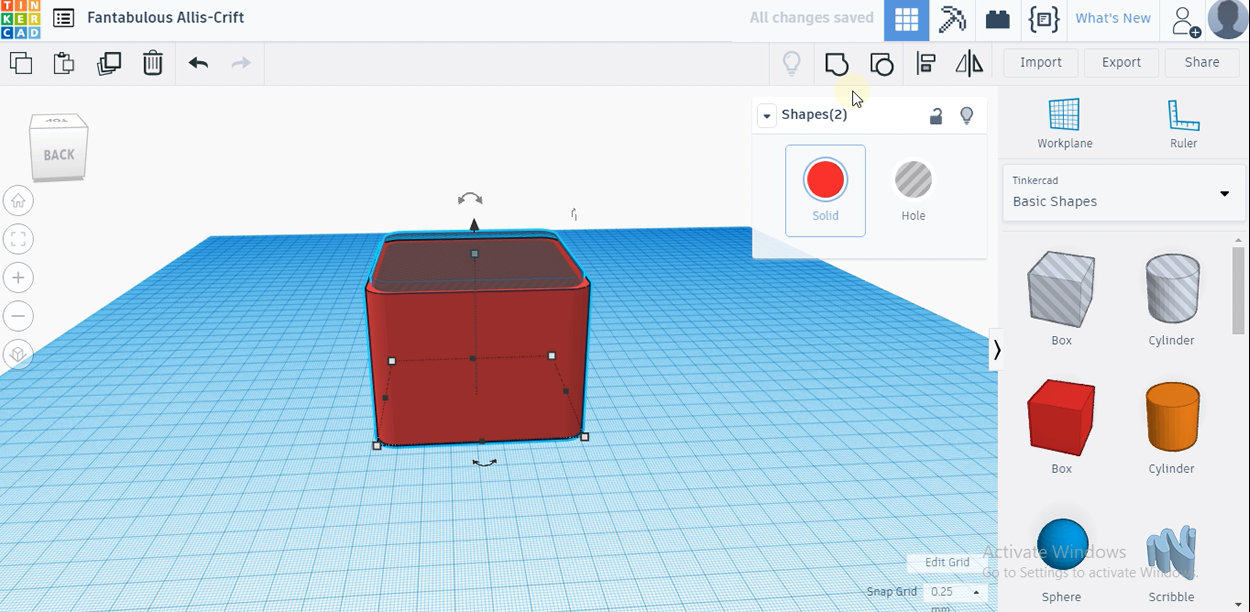1250x612 pixels.
Task: Click the Duplicate and repeat icon
Action: (x=108, y=63)
